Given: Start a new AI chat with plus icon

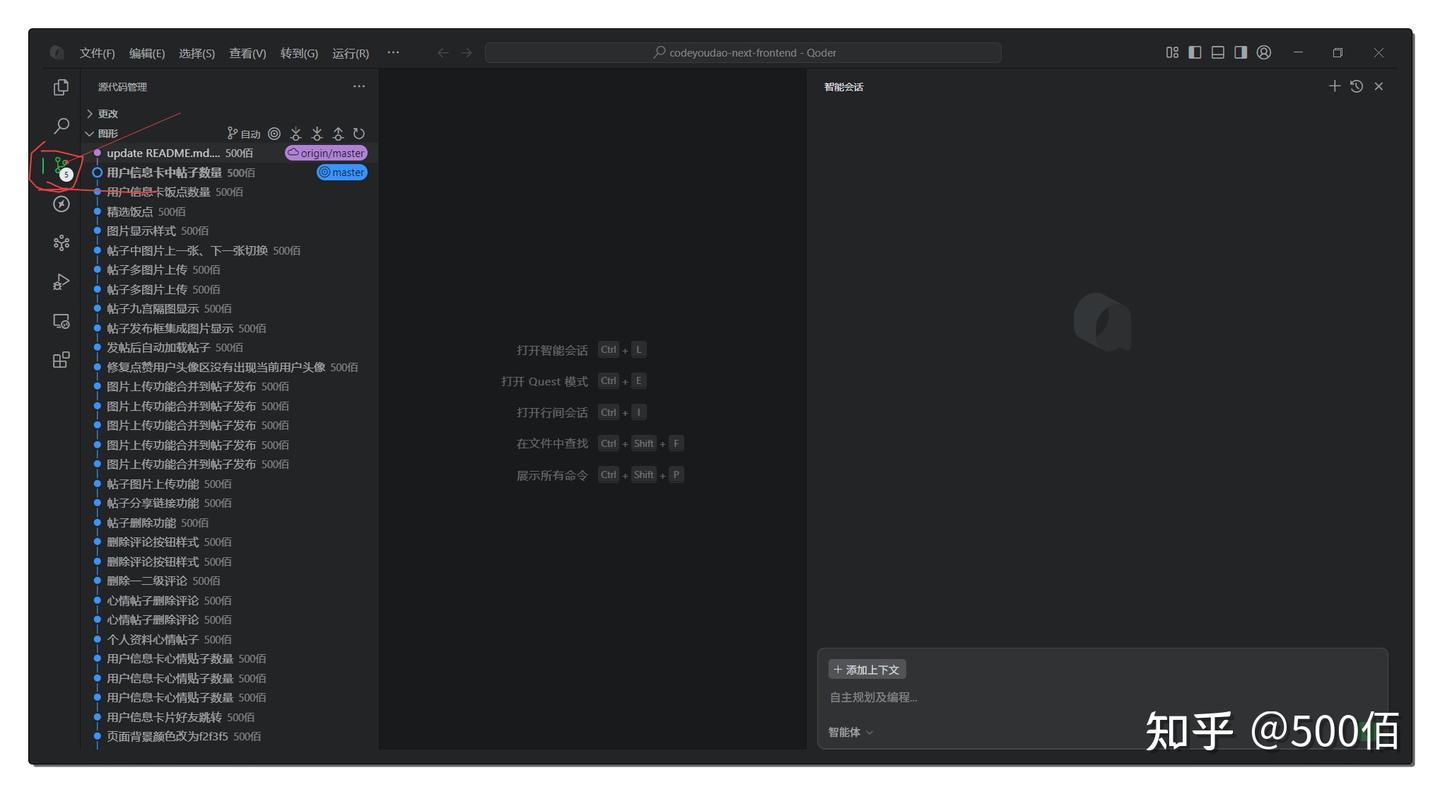Looking at the screenshot, I should click(x=1334, y=87).
